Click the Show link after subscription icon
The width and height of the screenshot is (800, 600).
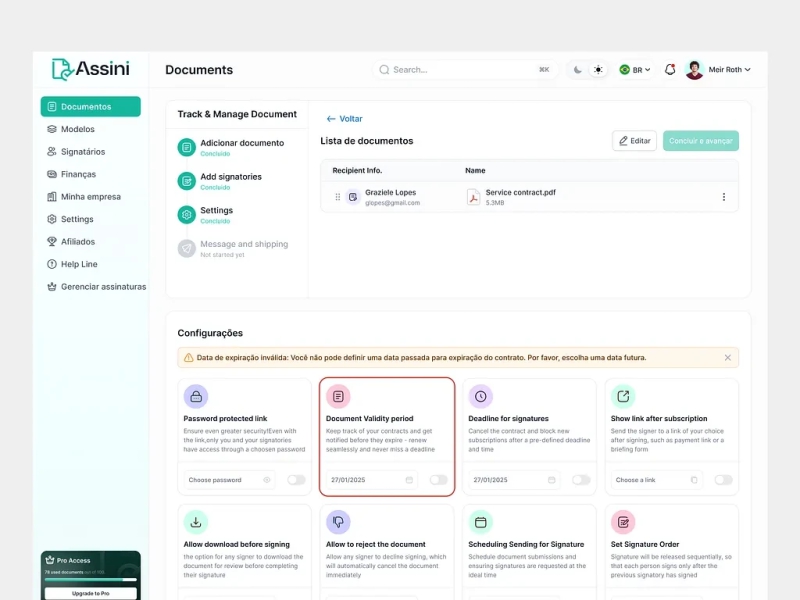click(x=623, y=396)
